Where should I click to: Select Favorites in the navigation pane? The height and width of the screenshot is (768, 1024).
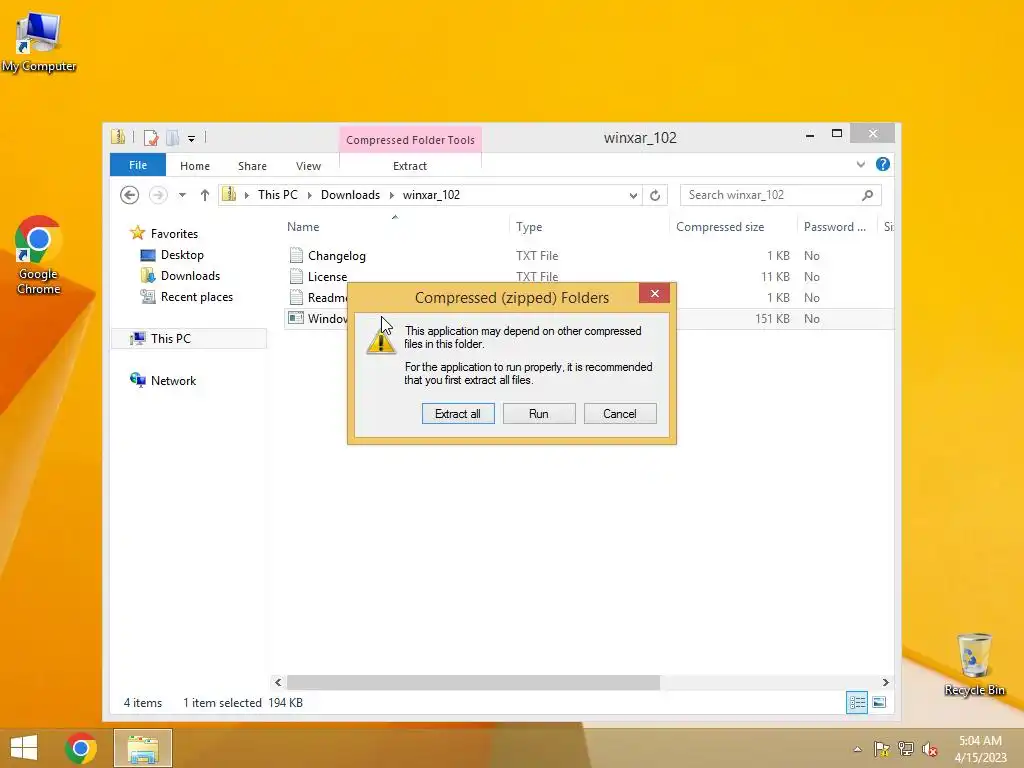pos(174,234)
